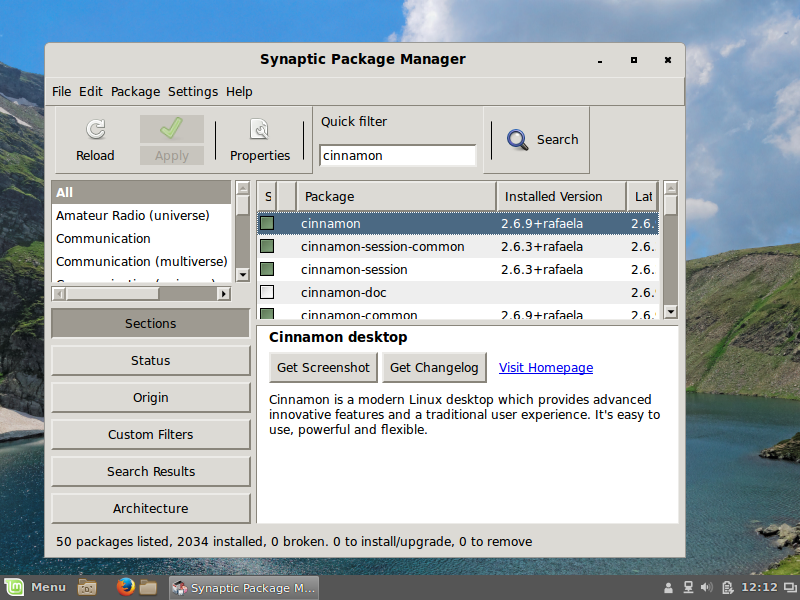Click the workspace icon right of the clock
Image resolution: width=800 pixels, height=600 pixels.
click(790, 588)
